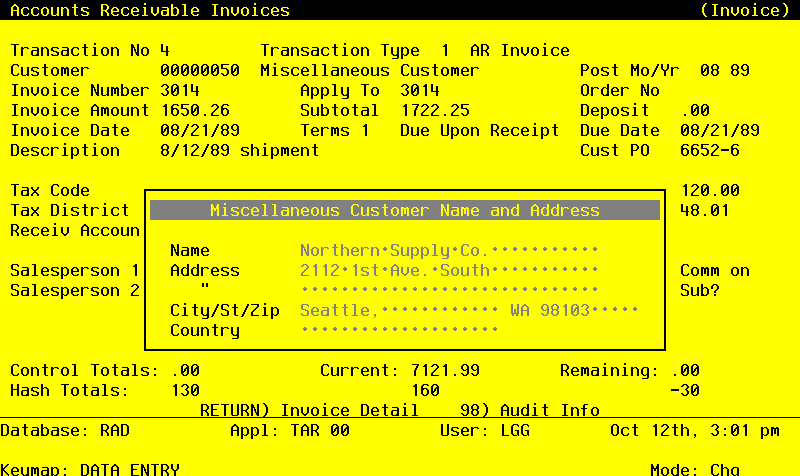Click the Miscellaneous Customer Name and Address title

pyautogui.click(x=405, y=210)
